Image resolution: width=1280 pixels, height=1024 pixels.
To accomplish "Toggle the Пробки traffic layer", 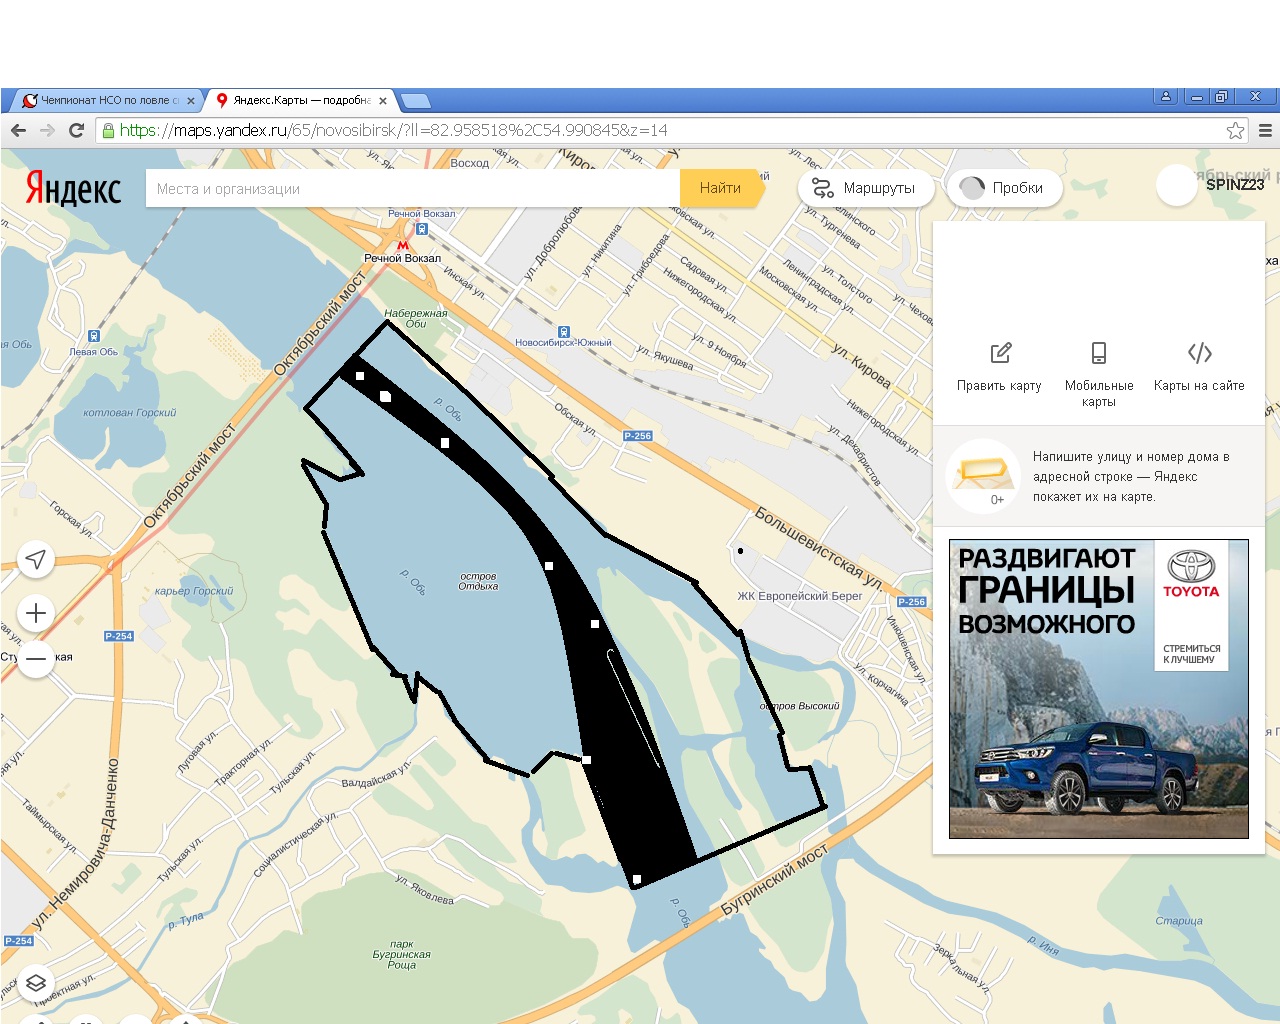I will (1003, 188).
